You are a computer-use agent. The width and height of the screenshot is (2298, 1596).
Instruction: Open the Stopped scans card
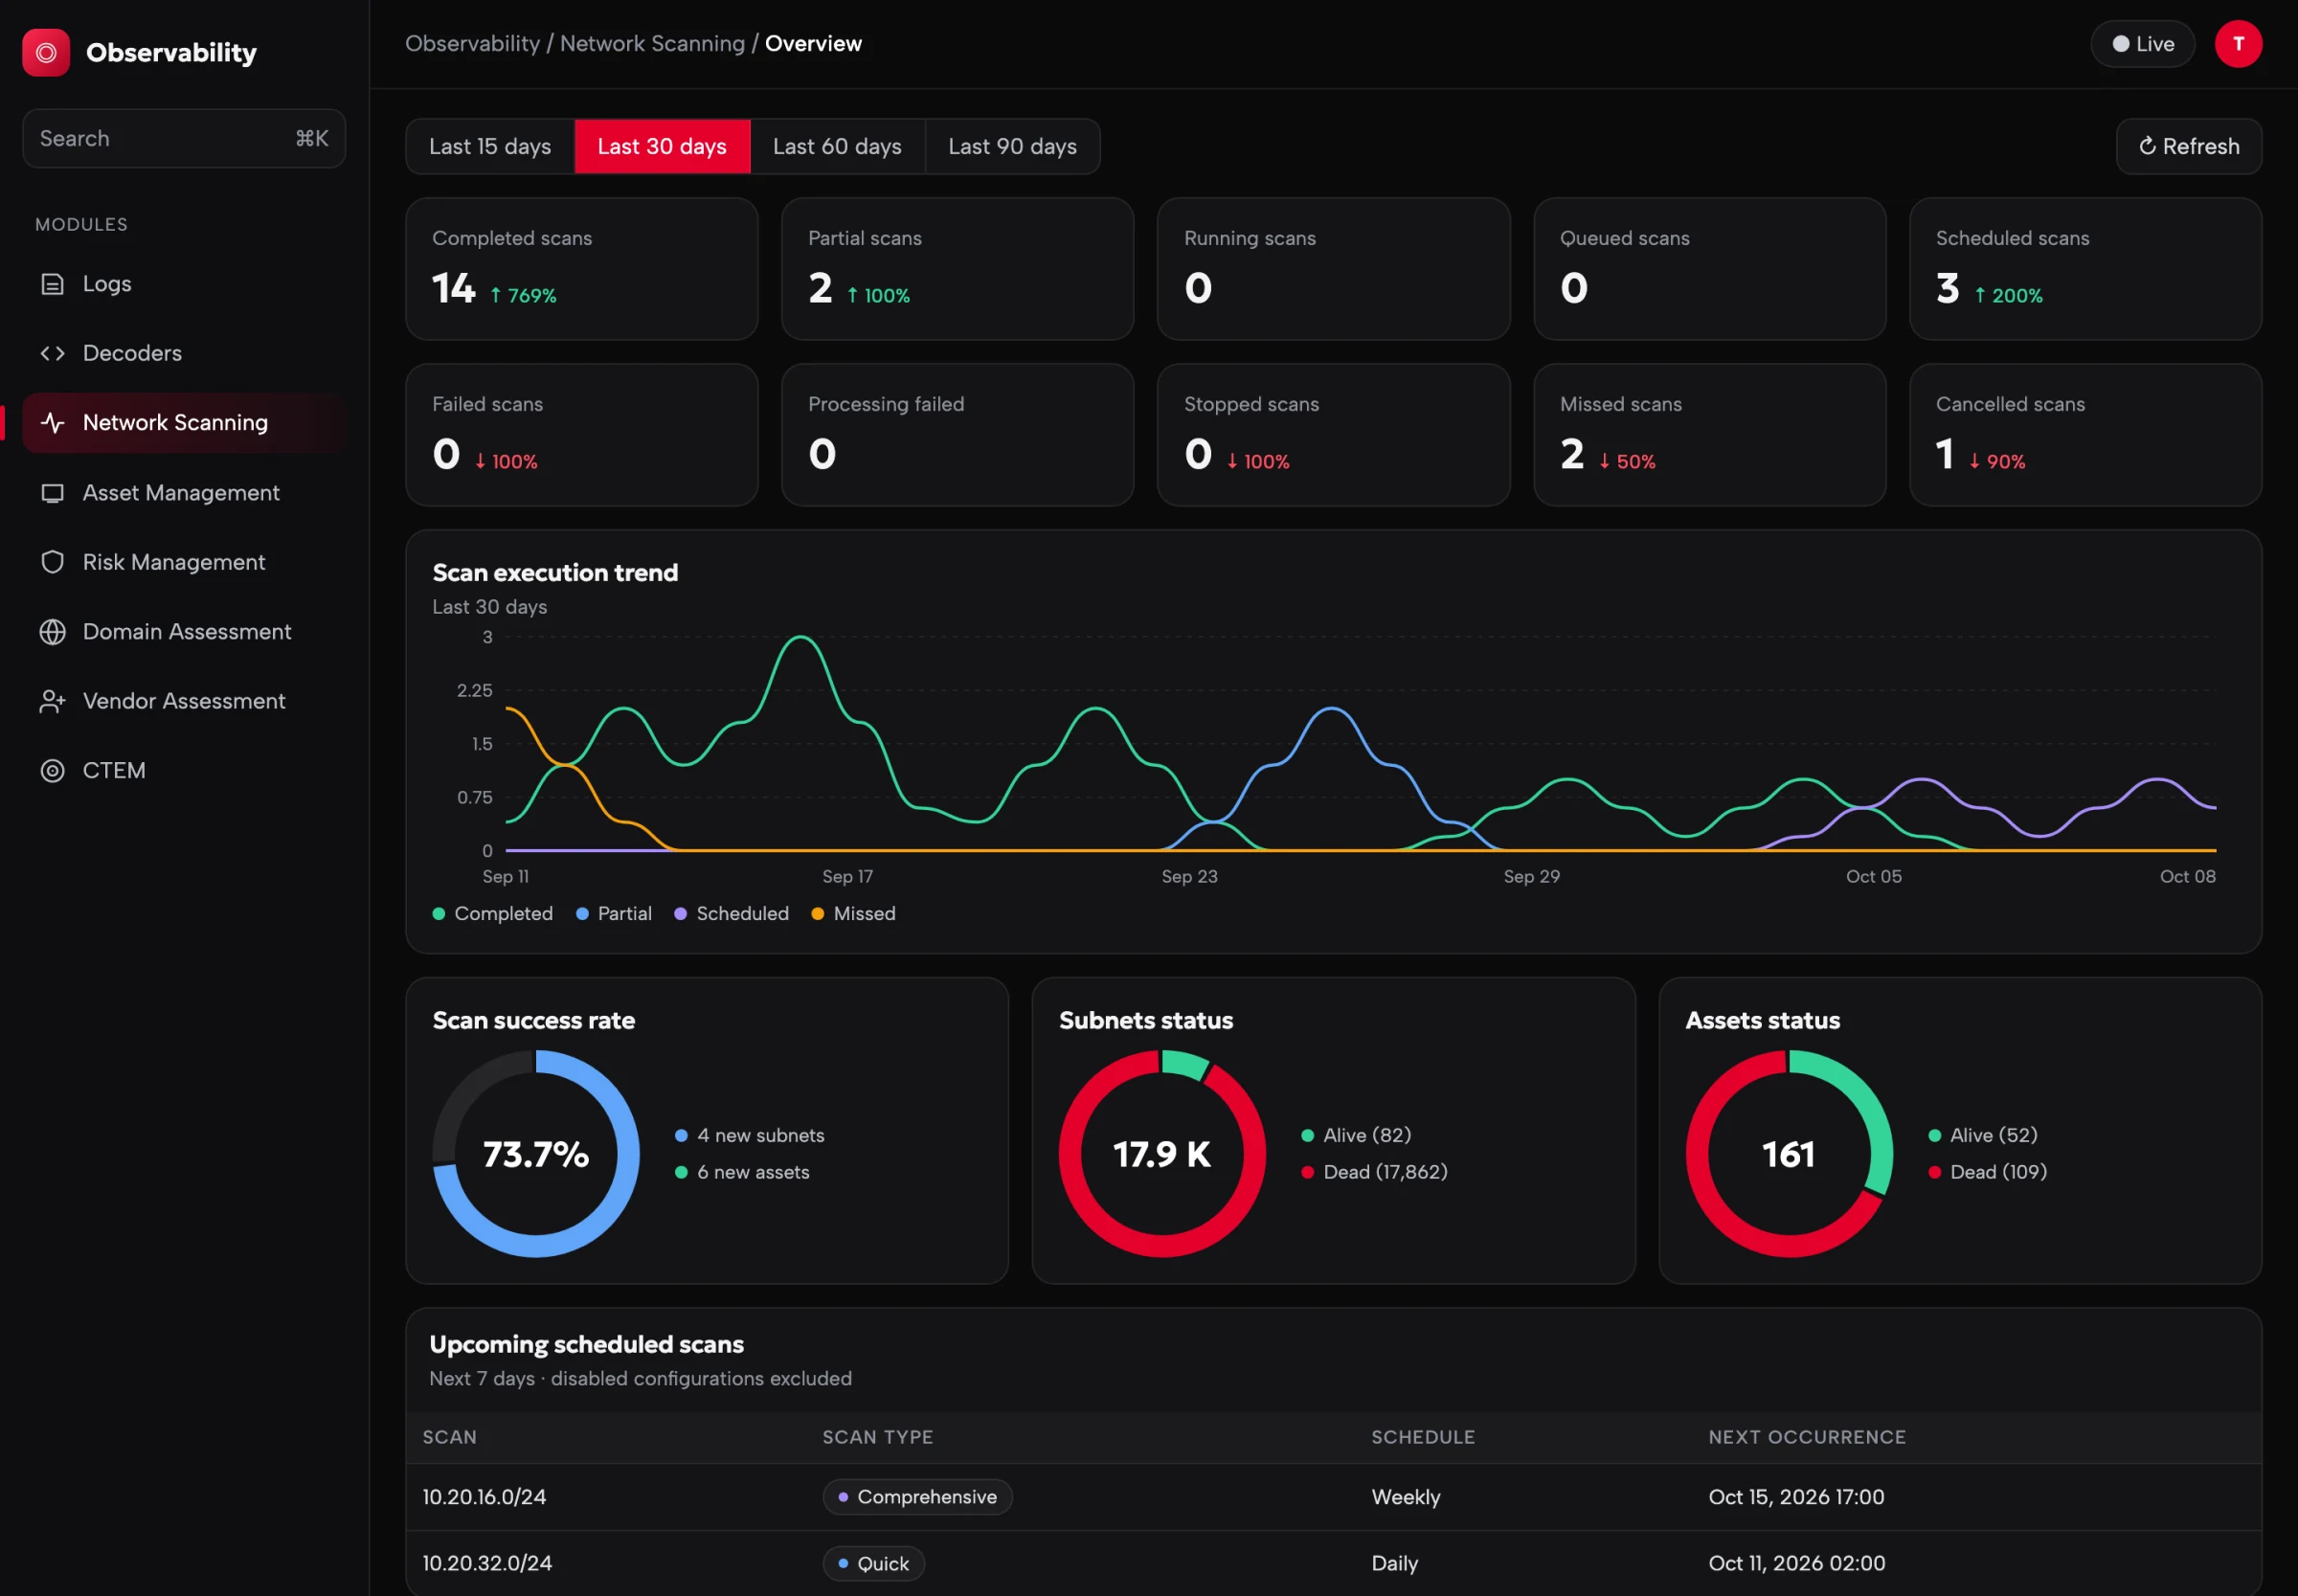(x=1333, y=435)
